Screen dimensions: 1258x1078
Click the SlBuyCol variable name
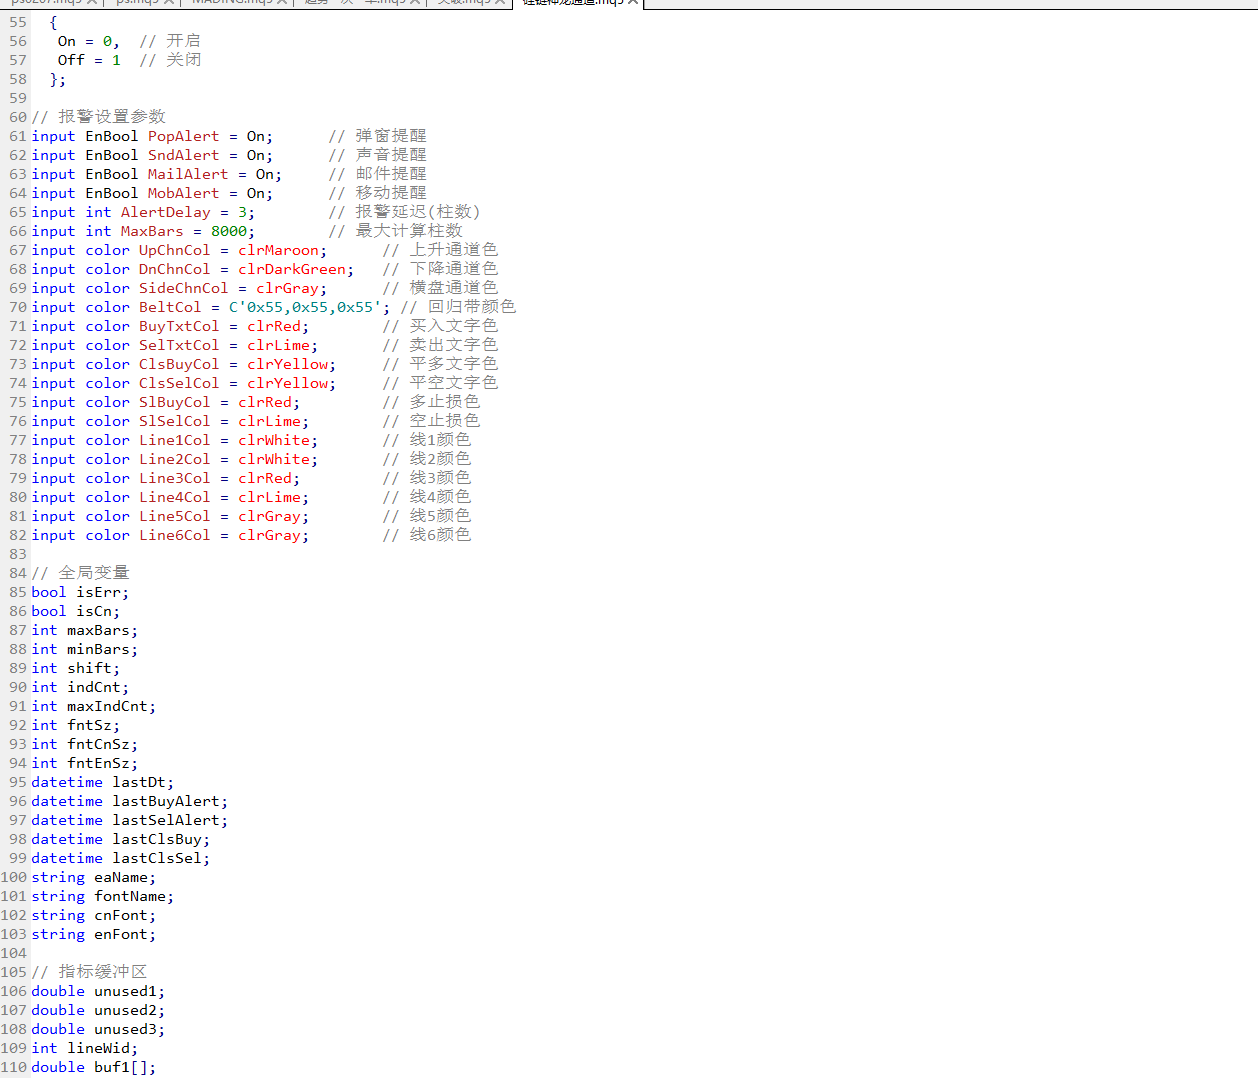click(175, 402)
